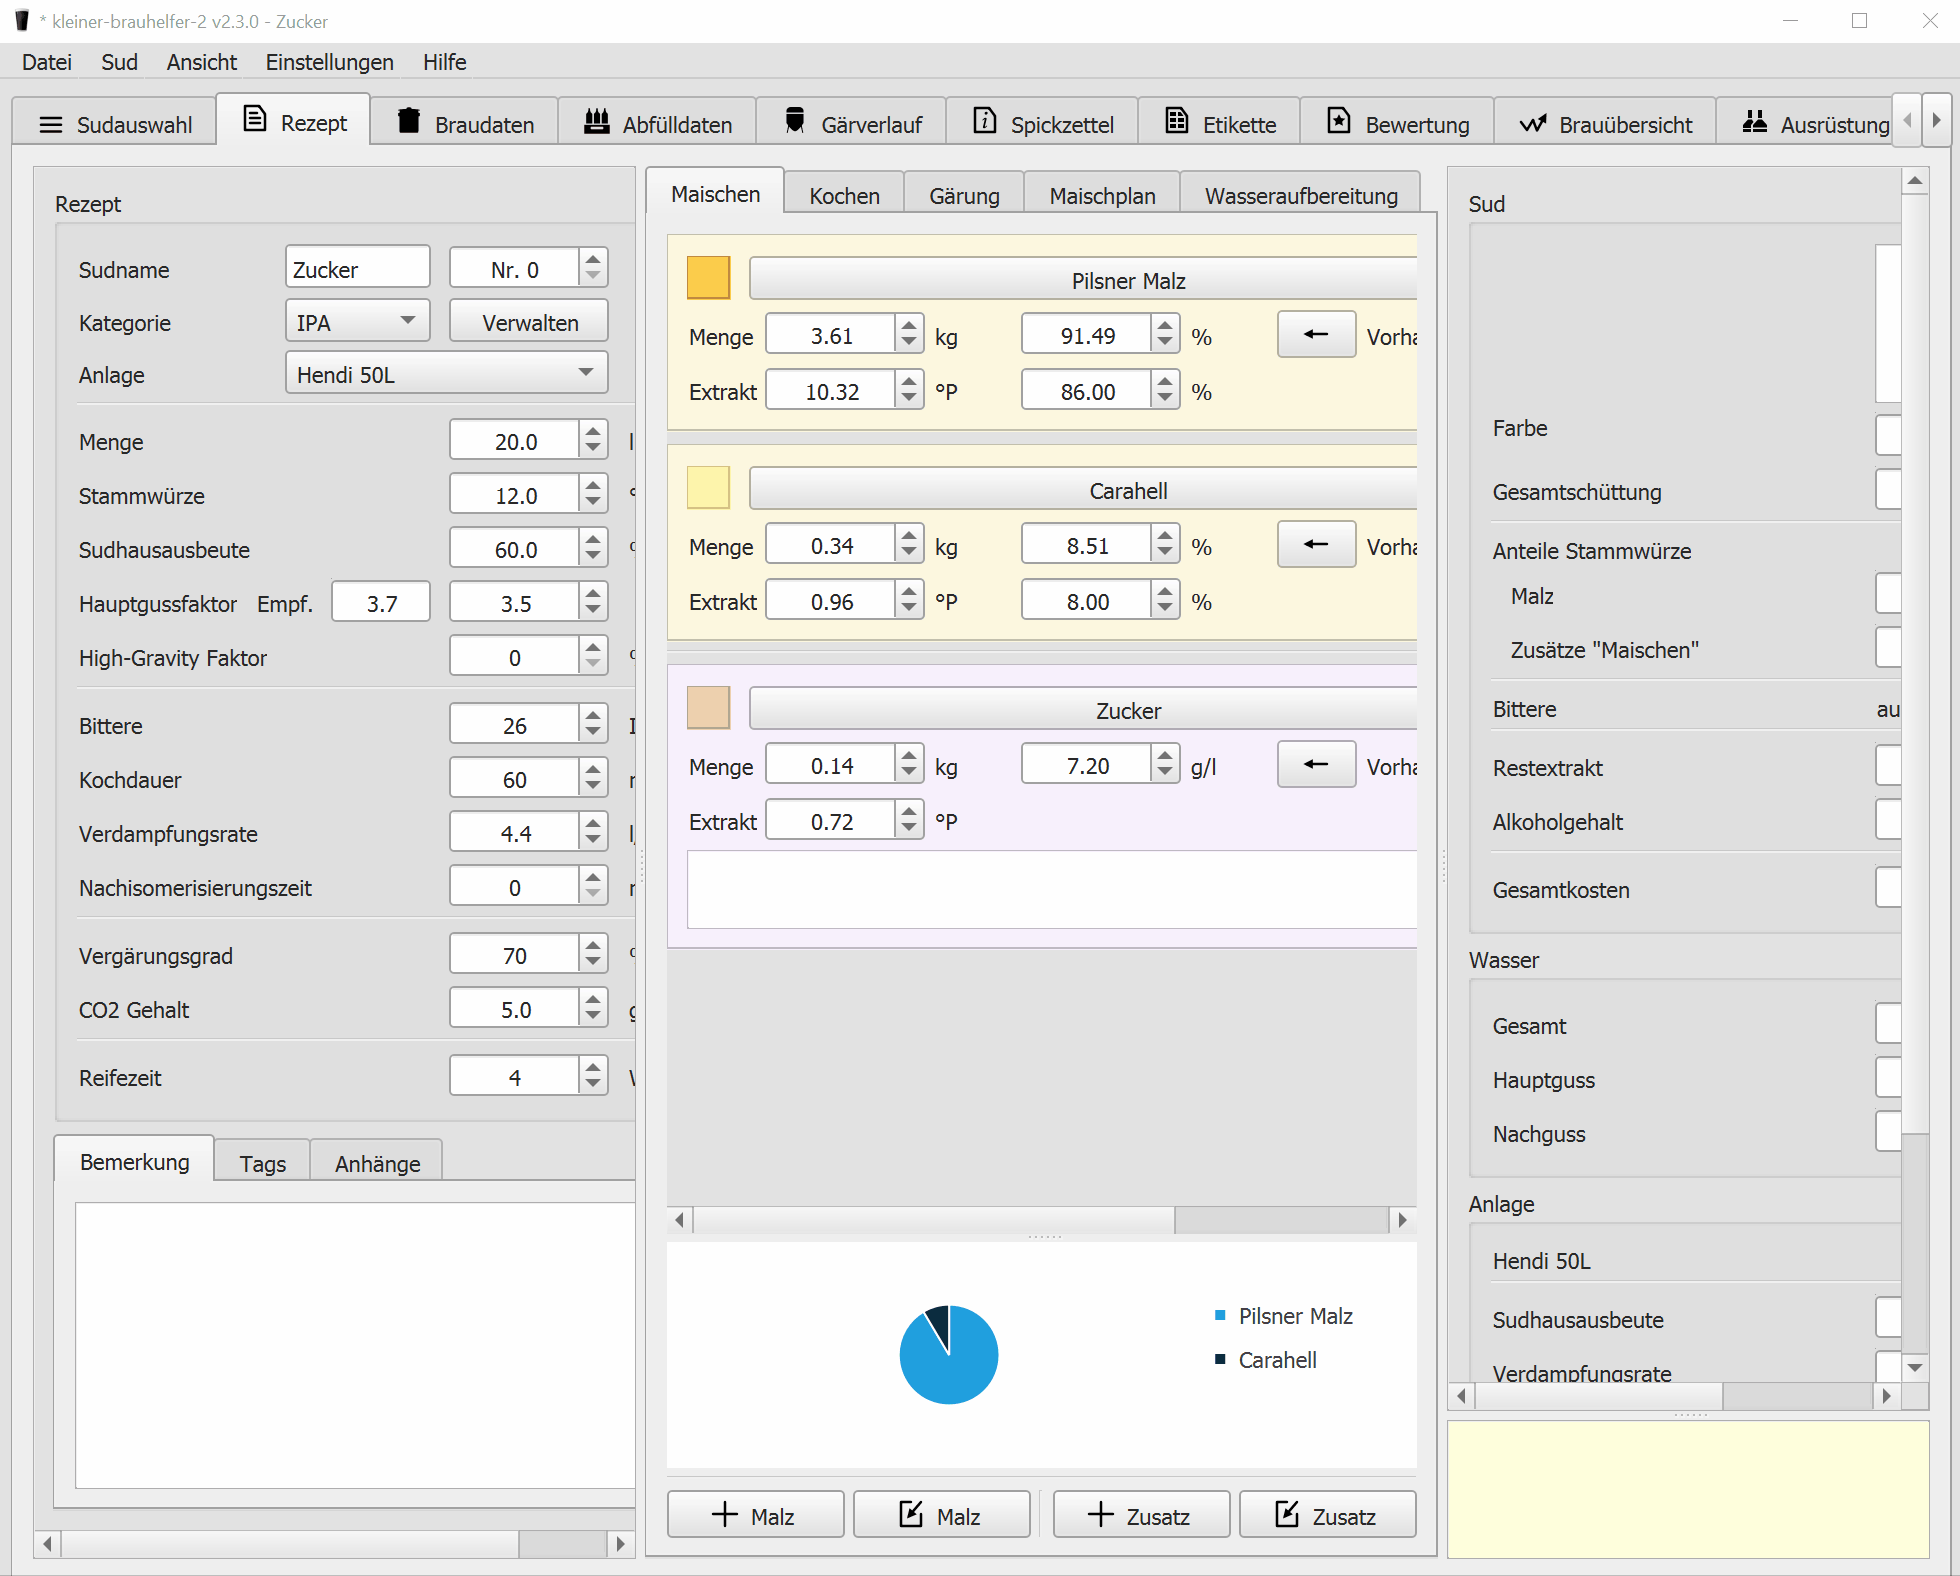
Task: Switch to the Maischplan subtab
Action: (1102, 195)
